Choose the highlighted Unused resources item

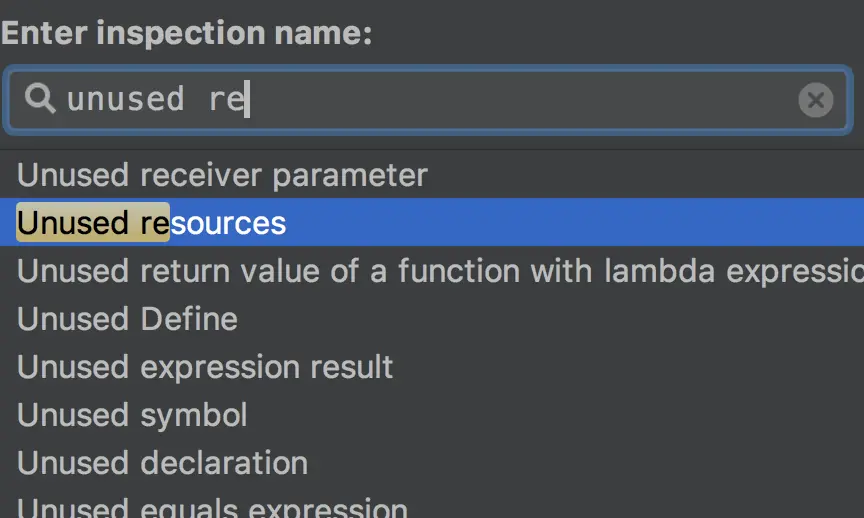(x=432, y=222)
